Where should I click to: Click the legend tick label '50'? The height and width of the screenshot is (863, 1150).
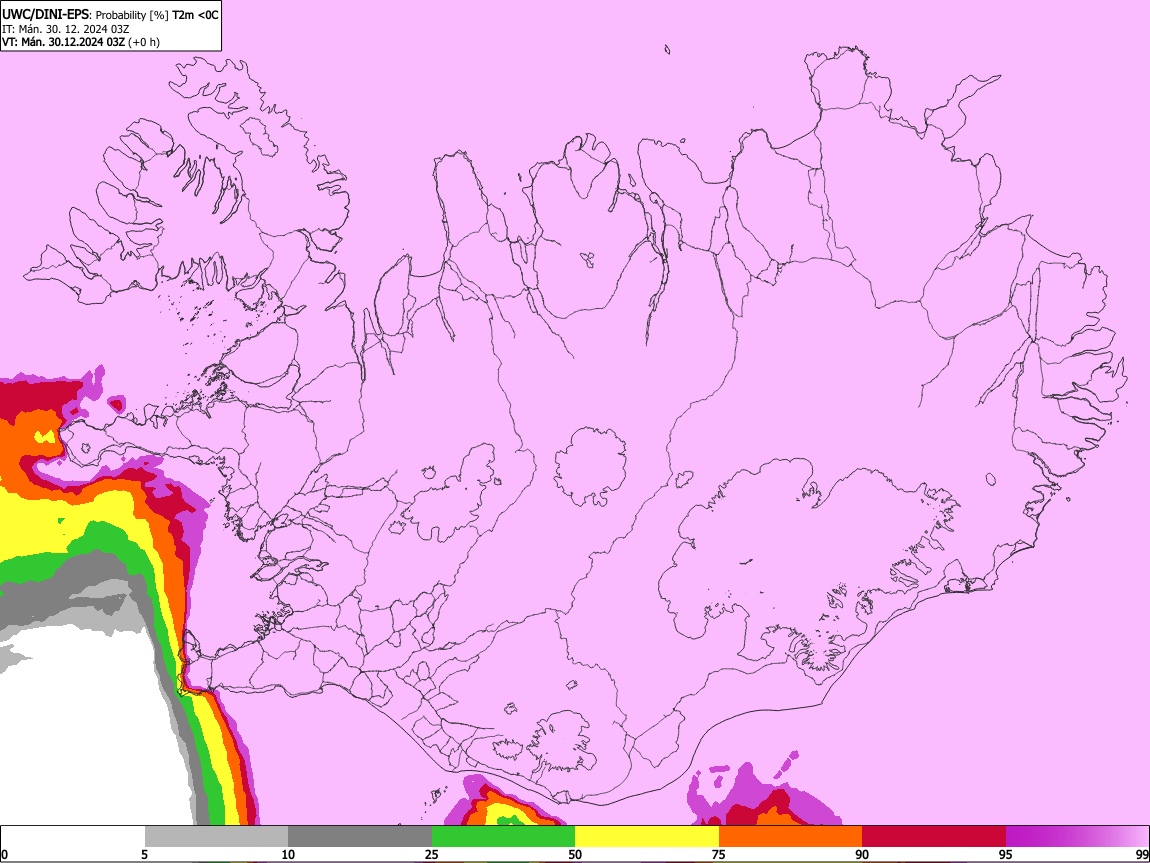[x=575, y=855]
